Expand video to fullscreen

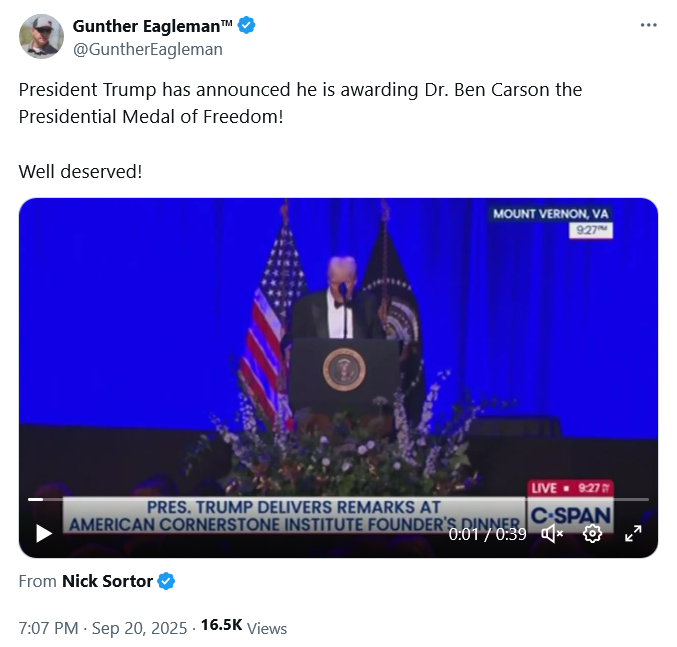pos(633,534)
